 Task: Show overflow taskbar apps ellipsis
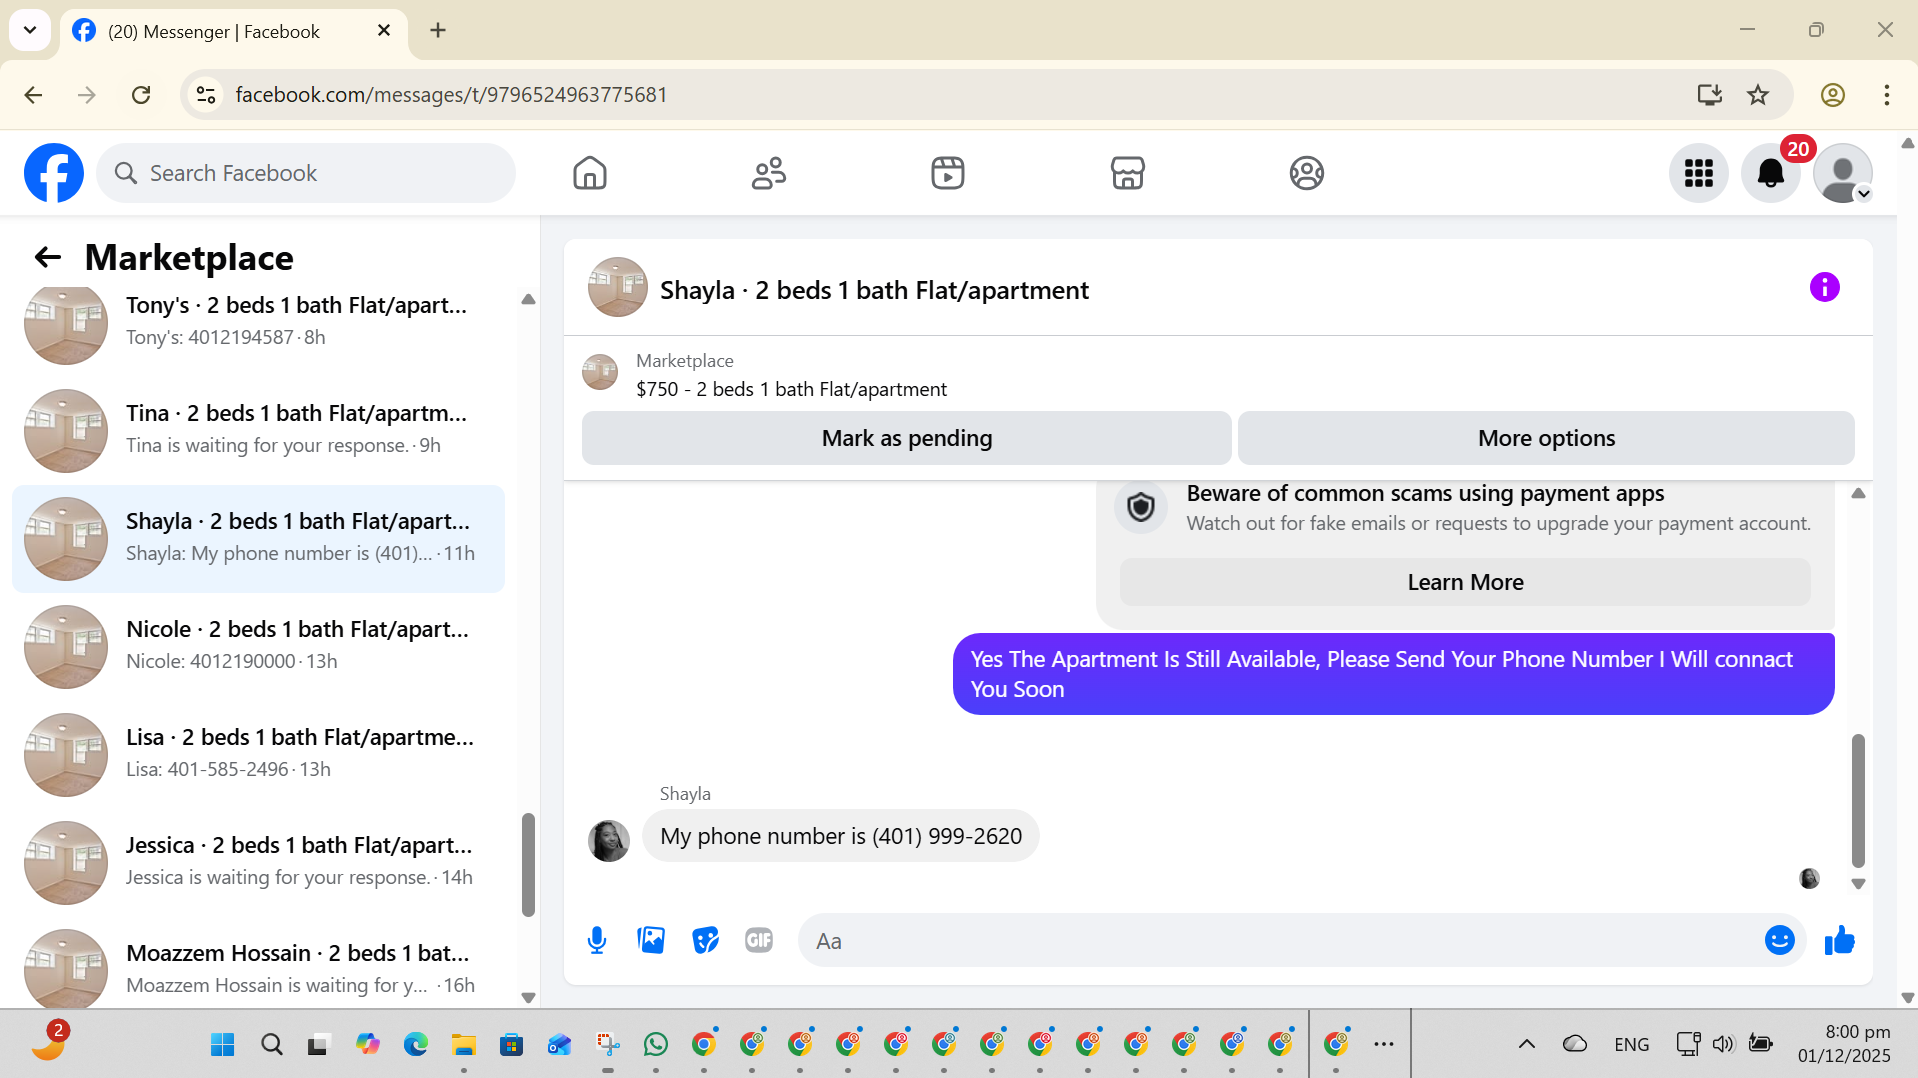1384,1045
